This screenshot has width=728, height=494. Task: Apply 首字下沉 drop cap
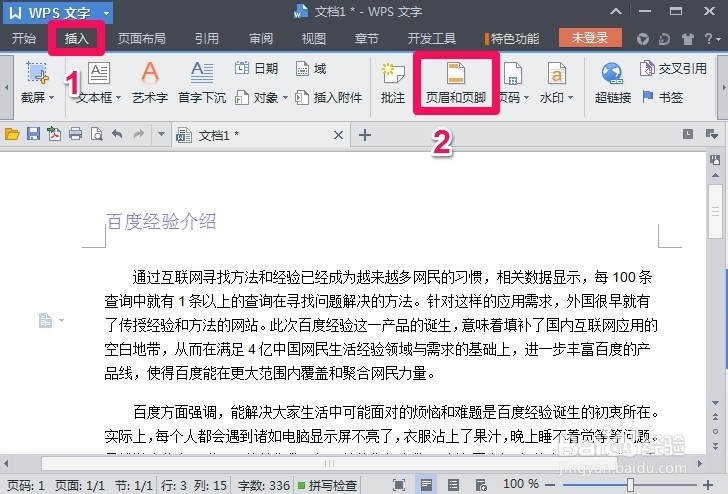(202, 83)
